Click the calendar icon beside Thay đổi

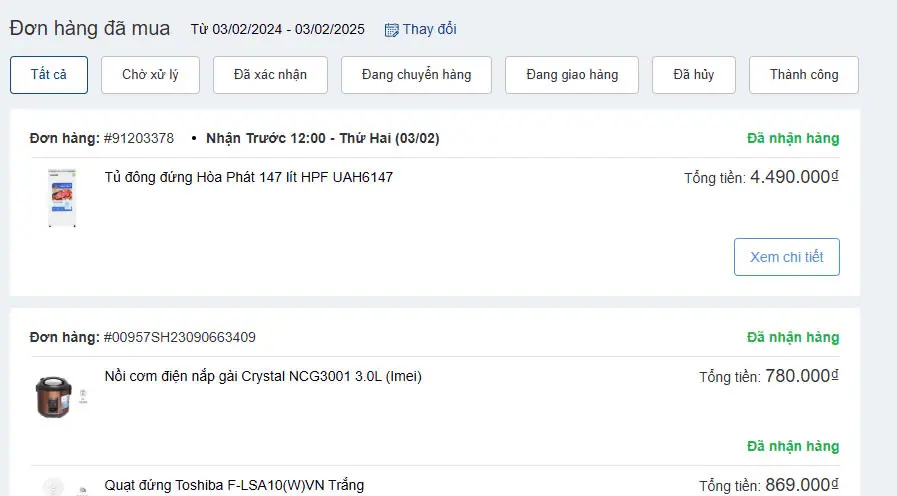(x=391, y=30)
